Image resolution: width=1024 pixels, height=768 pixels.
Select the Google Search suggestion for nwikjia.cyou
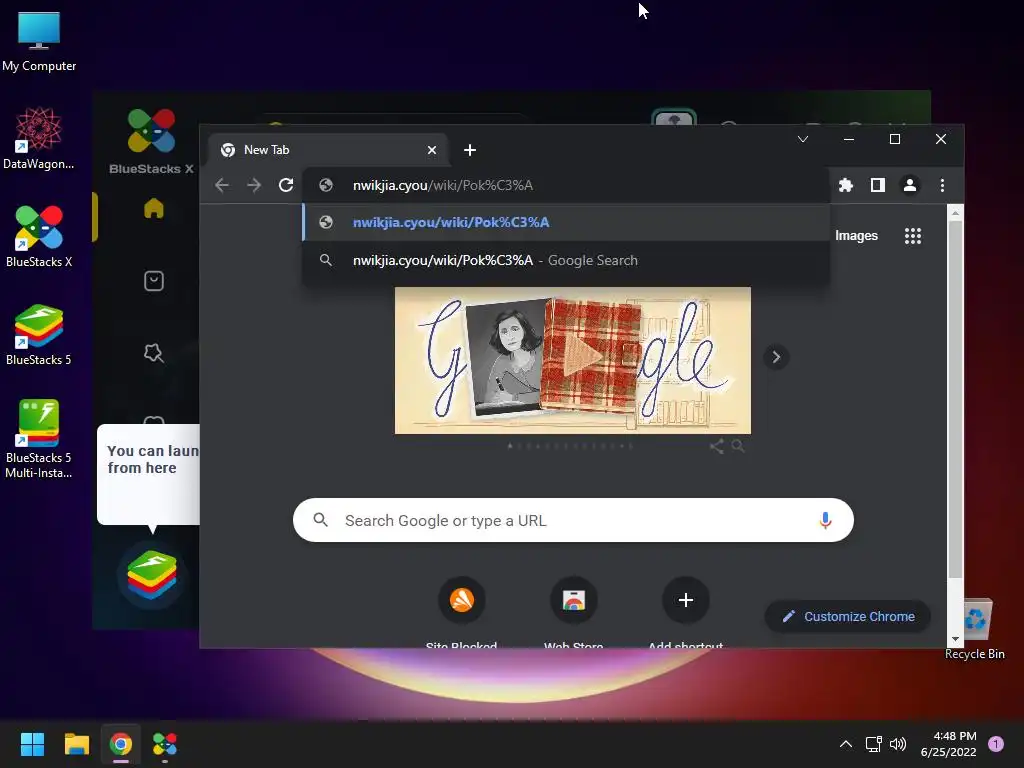point(566,261)
